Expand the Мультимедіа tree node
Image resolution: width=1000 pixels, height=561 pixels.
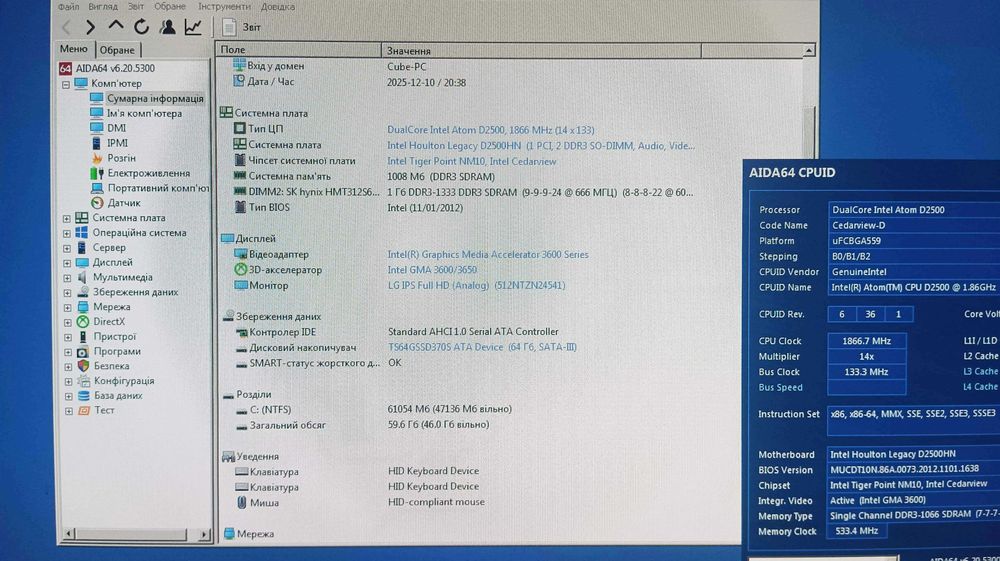click(68, 278)
